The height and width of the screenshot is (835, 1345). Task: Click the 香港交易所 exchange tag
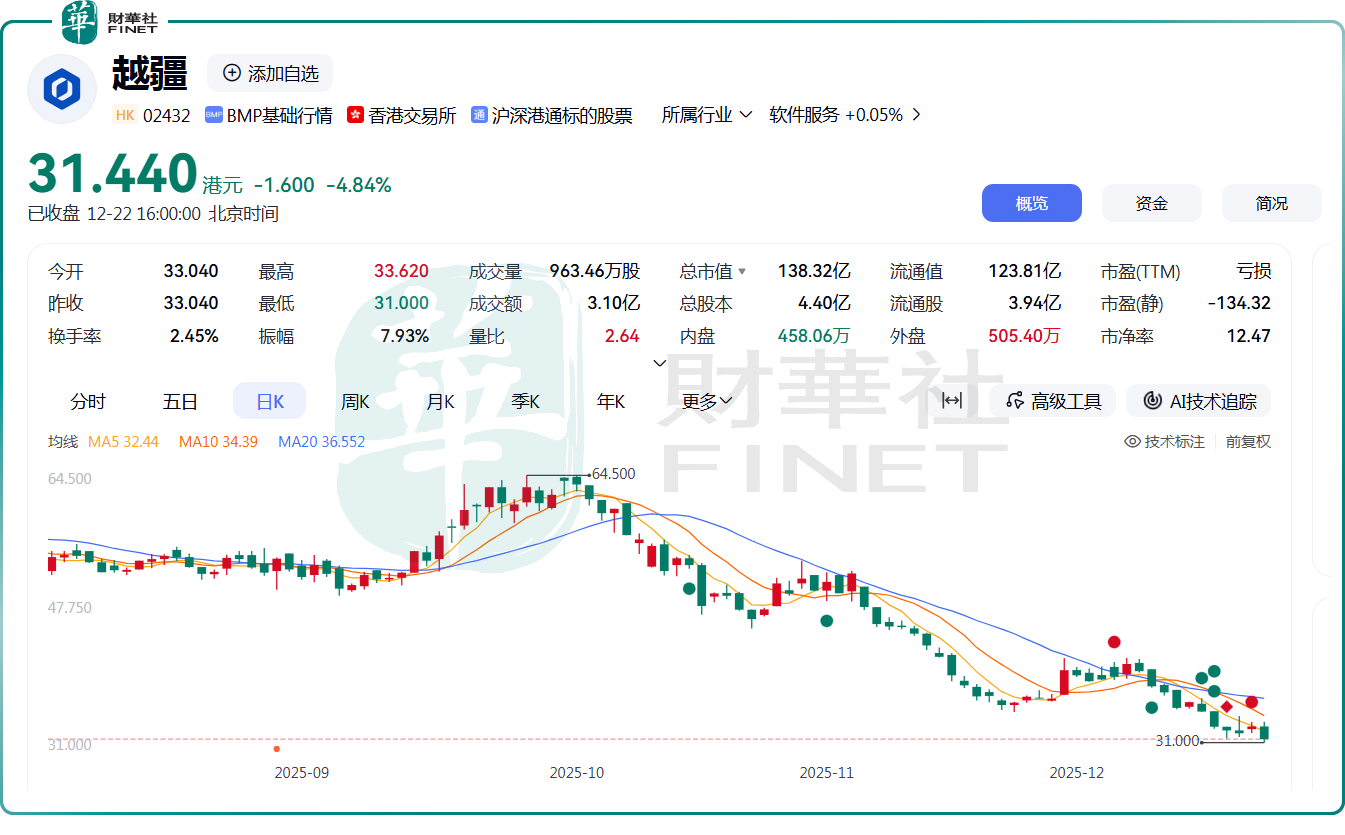(x=402, y=115)
